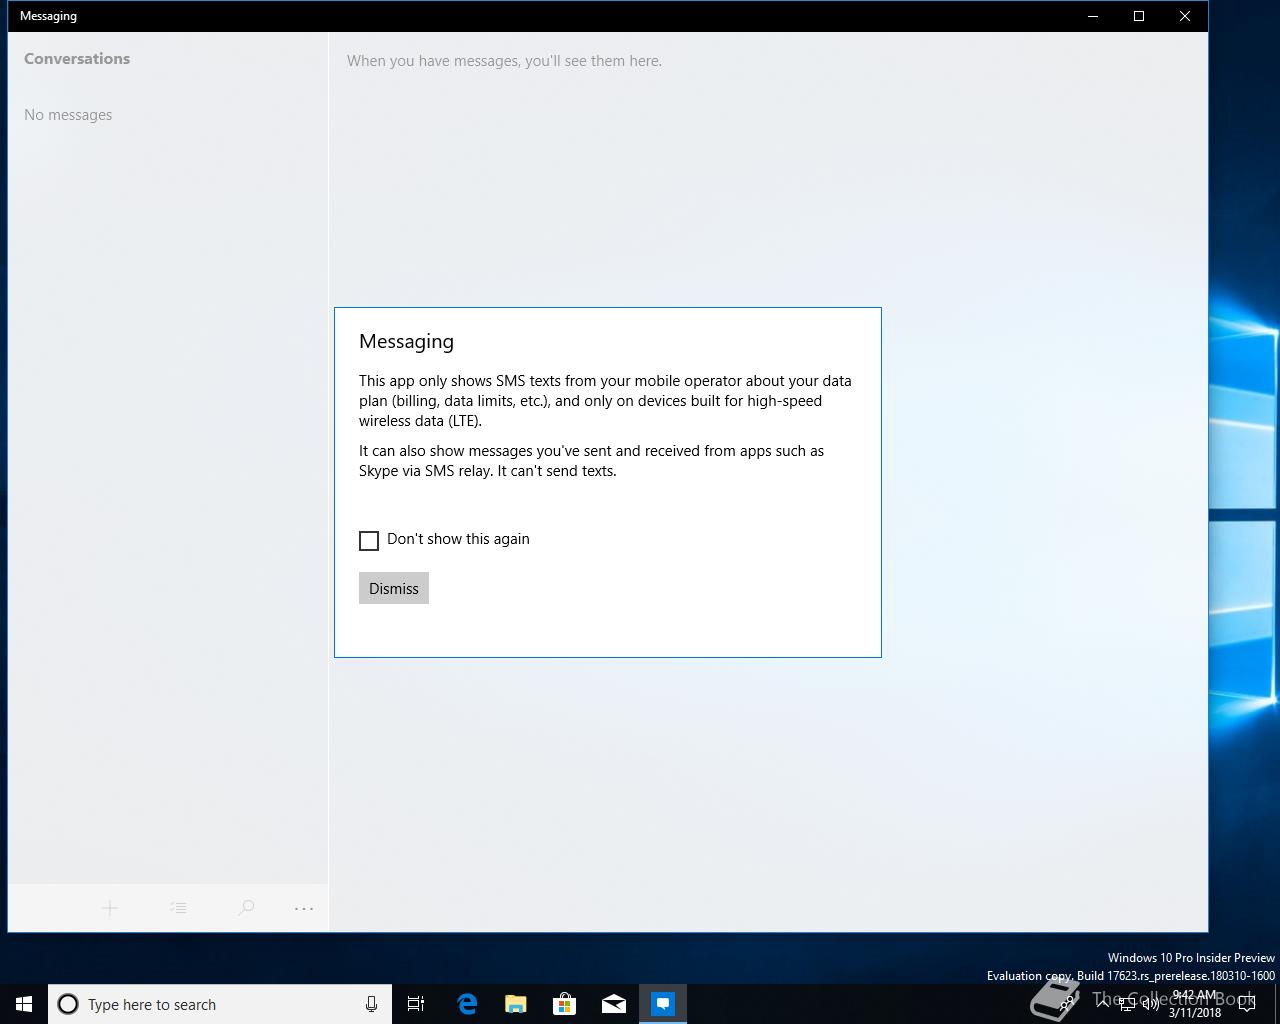Minimize the Messaging window
Image resolution: width=1280 pixels, height=1024 pixels.
1093,16
